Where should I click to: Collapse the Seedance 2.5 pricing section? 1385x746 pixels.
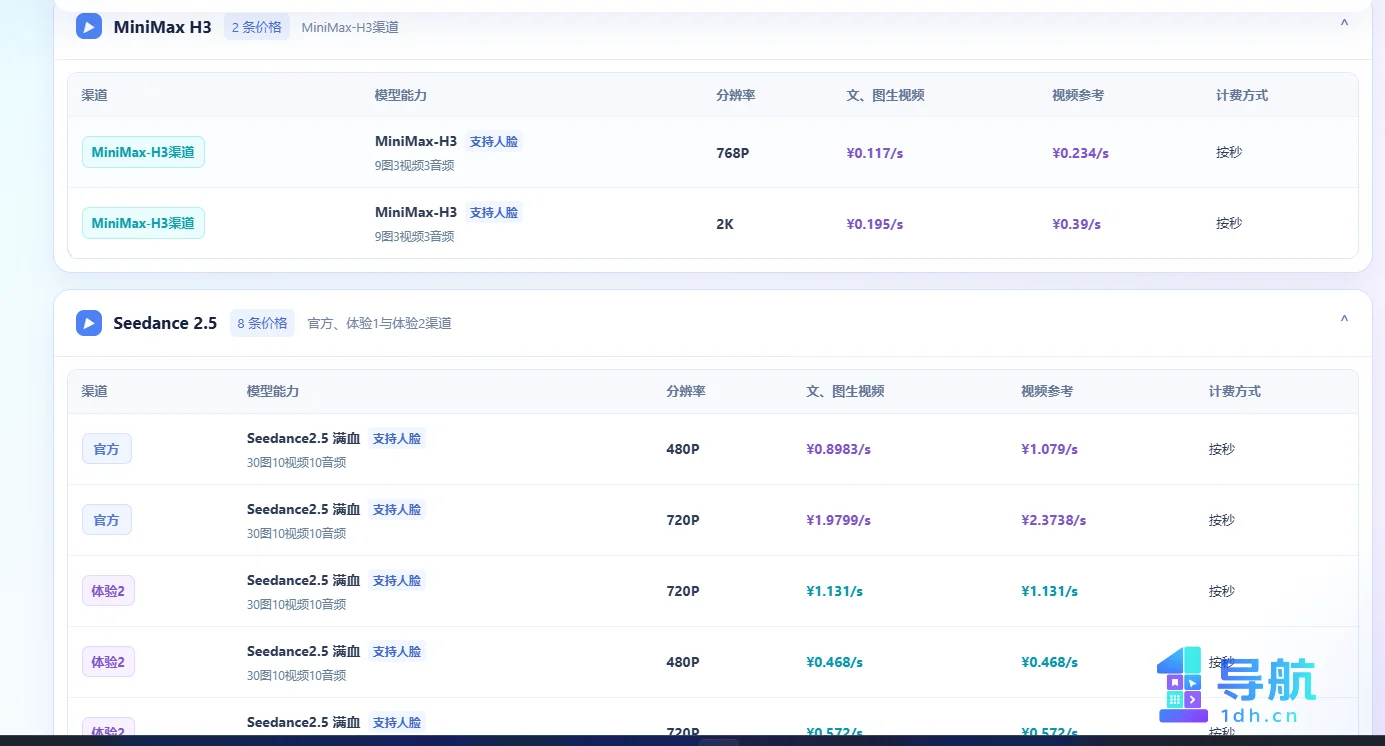[x=1344, y=320]
